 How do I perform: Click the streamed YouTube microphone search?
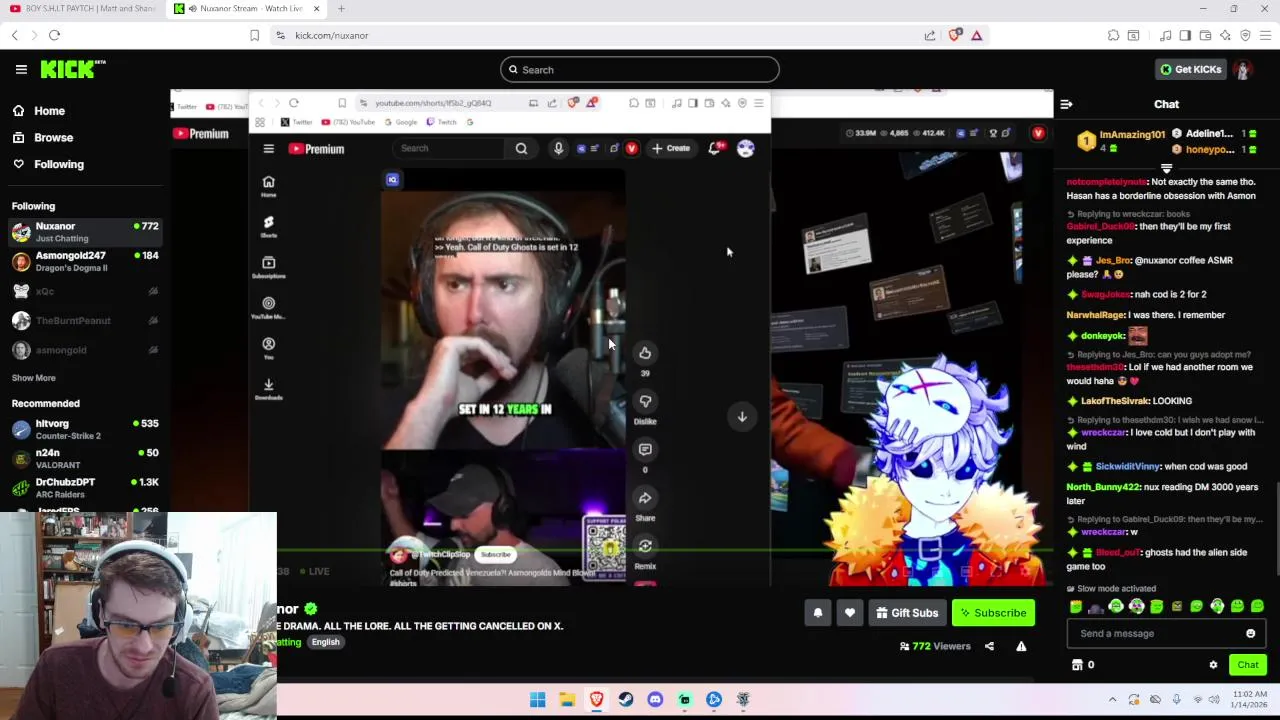pos(558,148)
